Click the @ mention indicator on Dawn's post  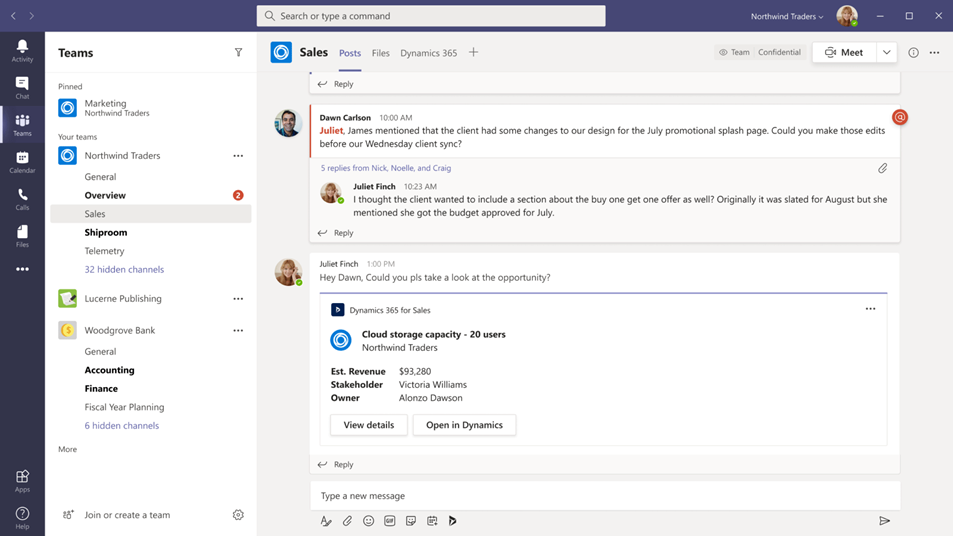(900, 117)
